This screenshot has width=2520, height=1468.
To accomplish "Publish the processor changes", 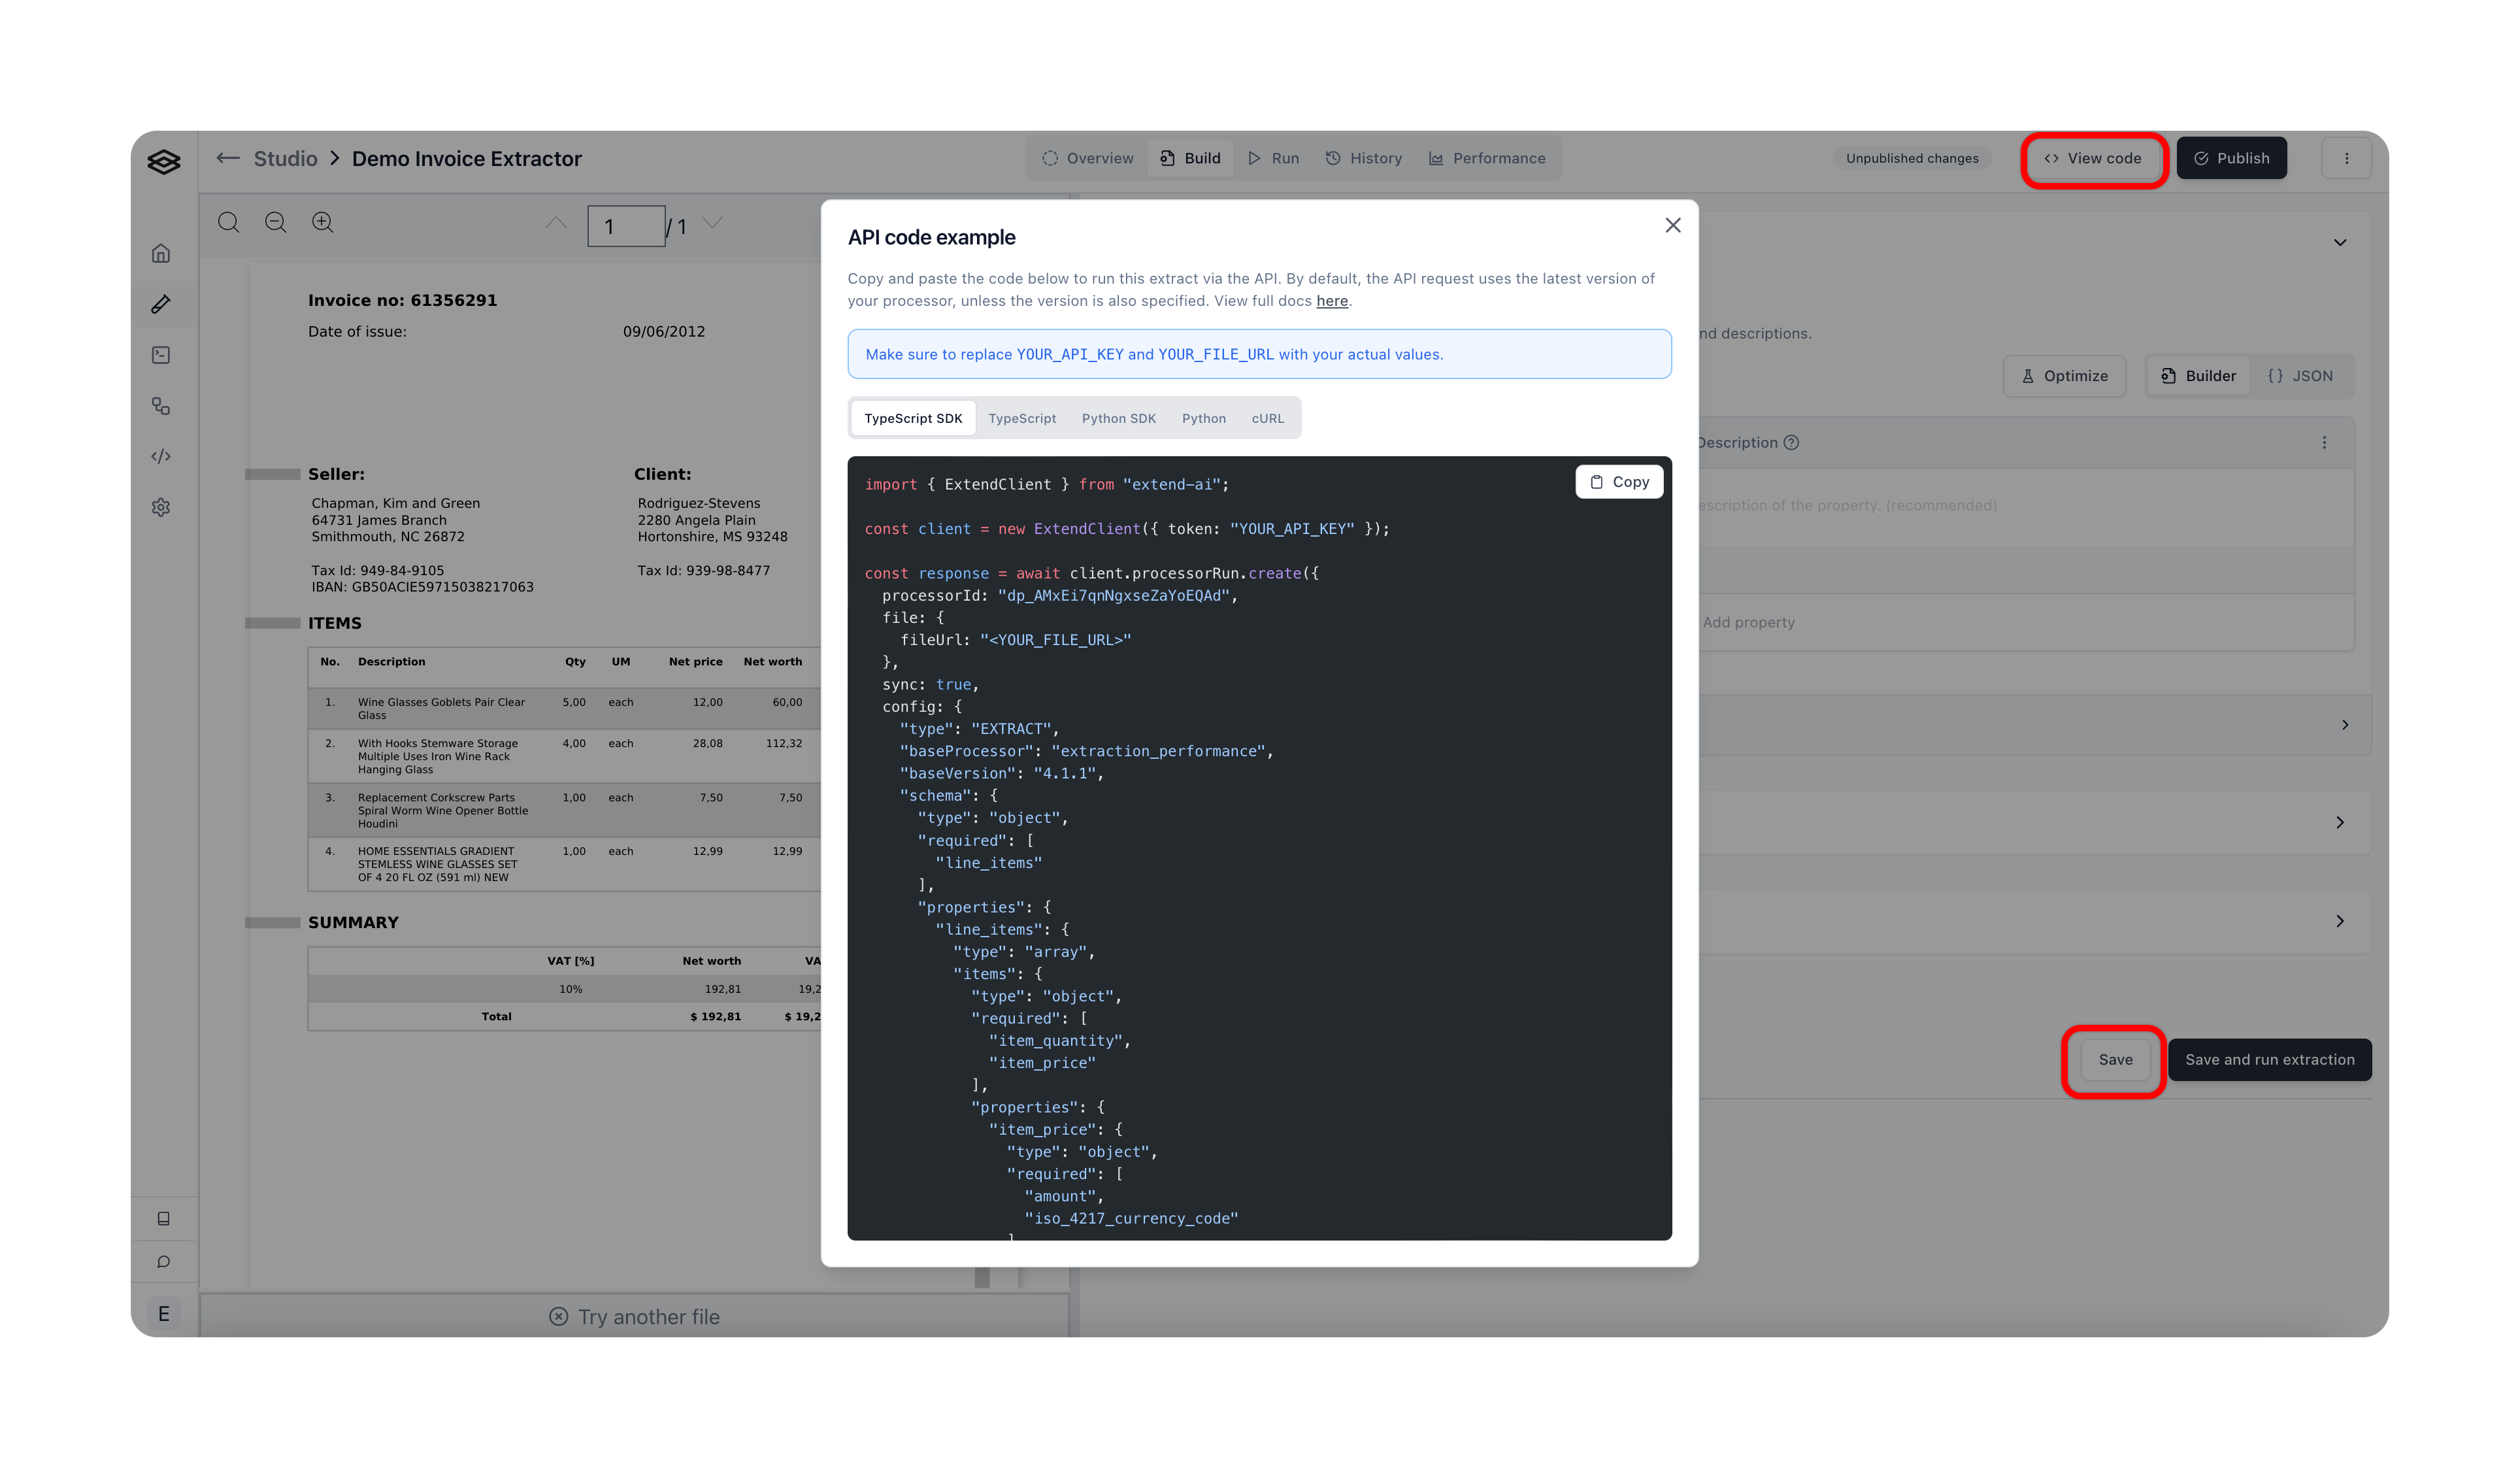I will tap(2232, 157).
